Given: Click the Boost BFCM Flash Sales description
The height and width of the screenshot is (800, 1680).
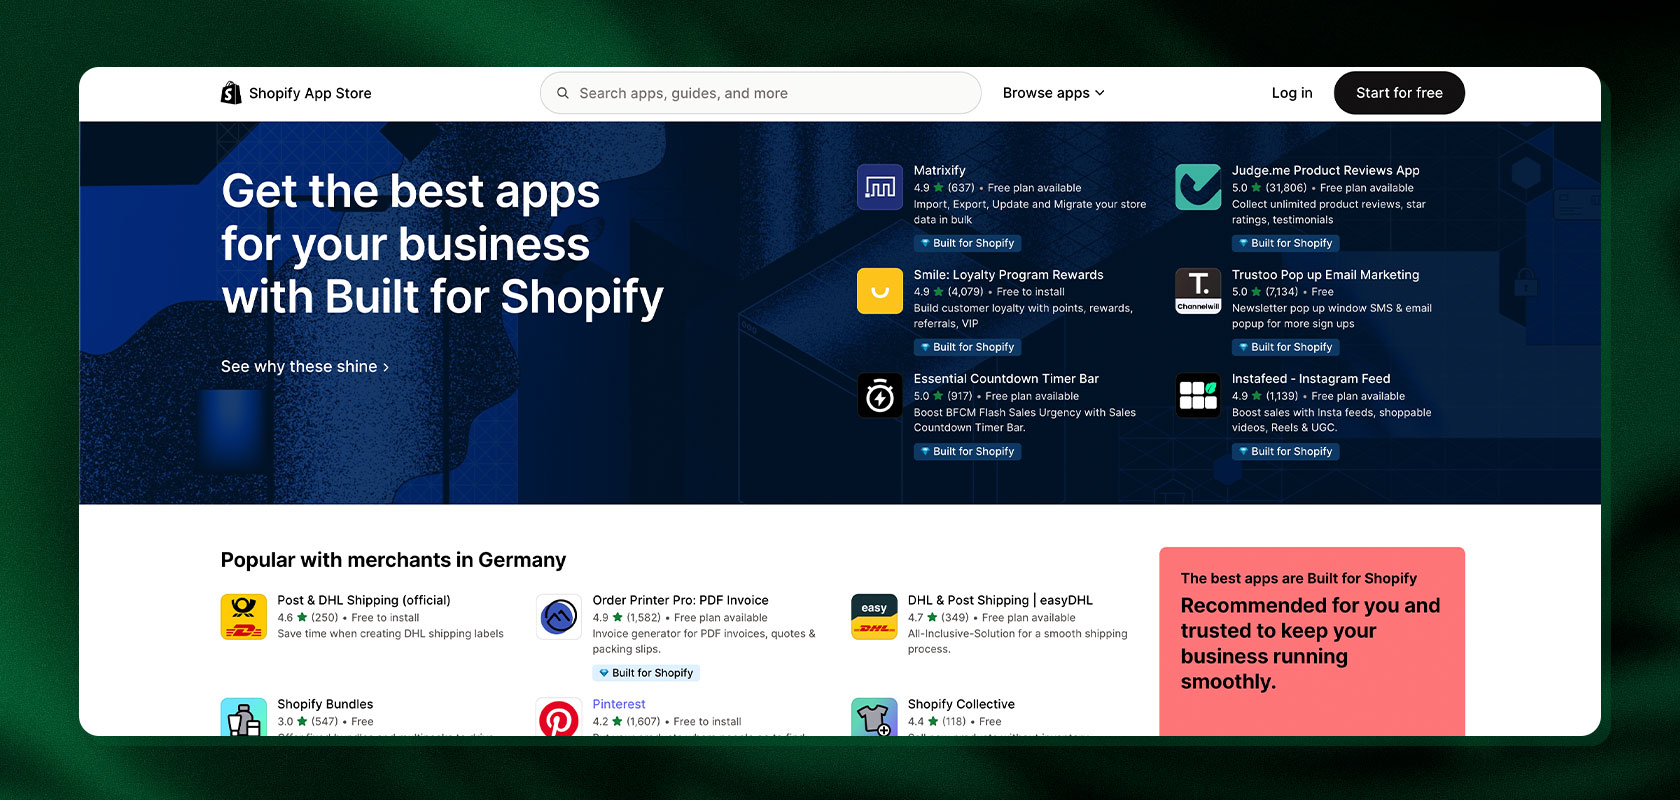Looking at the screenshot, I should point(1025,420).
